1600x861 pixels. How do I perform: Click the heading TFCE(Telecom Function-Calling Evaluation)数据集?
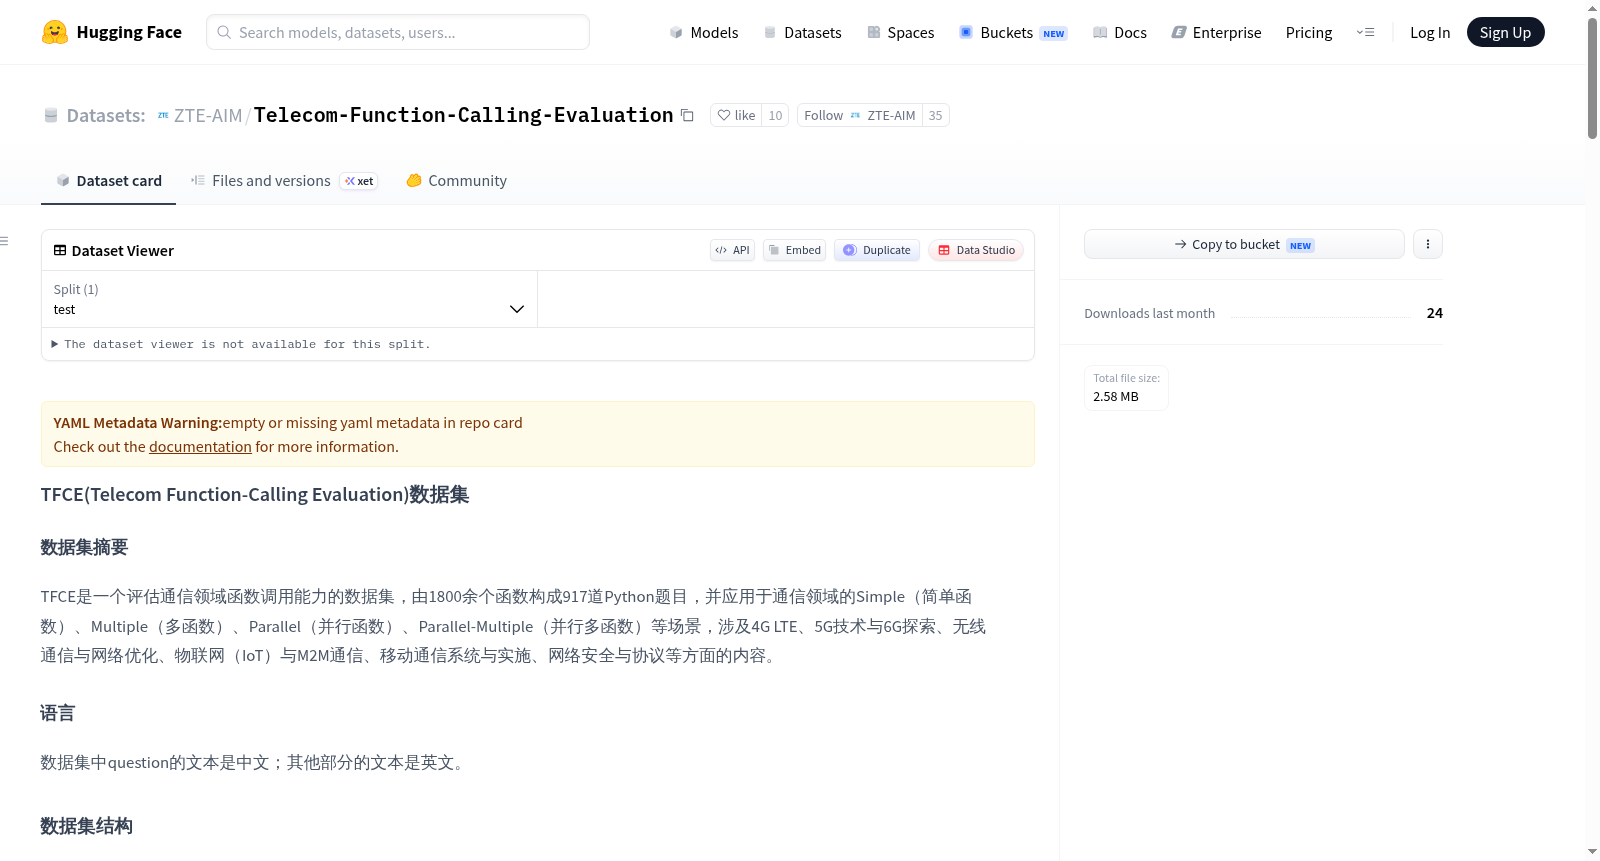254,495
